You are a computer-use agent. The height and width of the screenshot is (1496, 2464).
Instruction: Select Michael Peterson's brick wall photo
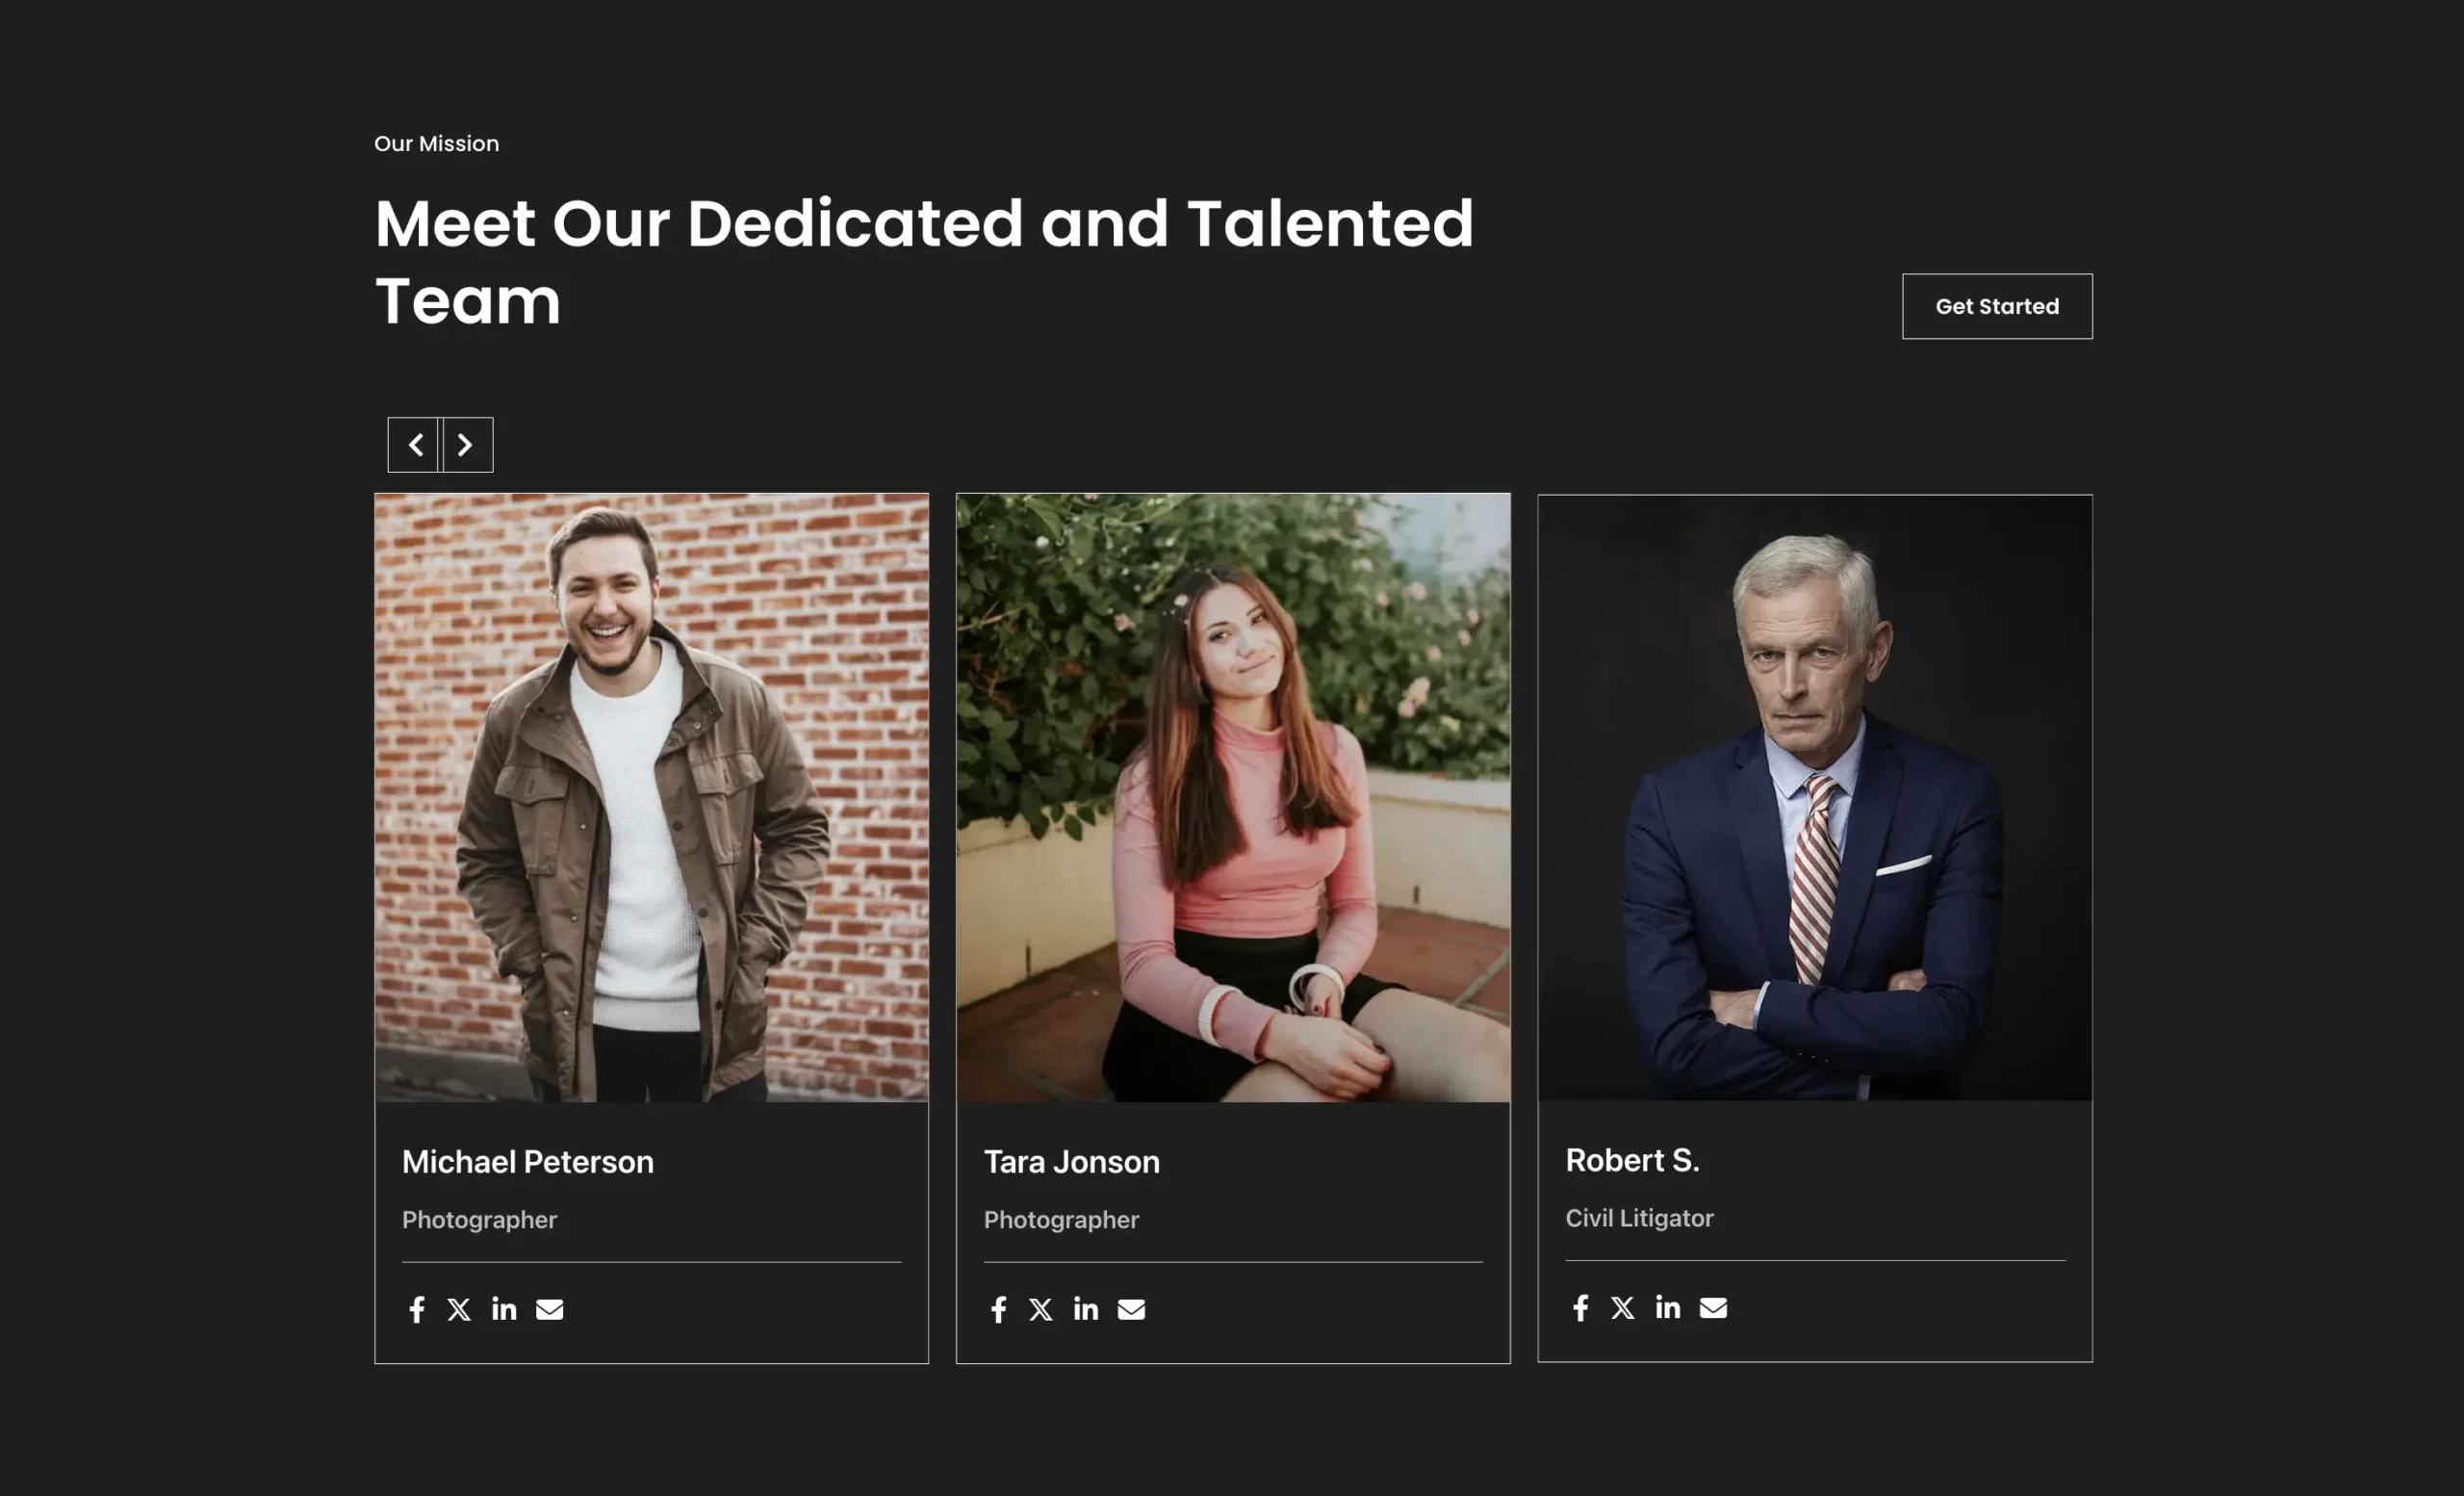(x=651, y=797)
